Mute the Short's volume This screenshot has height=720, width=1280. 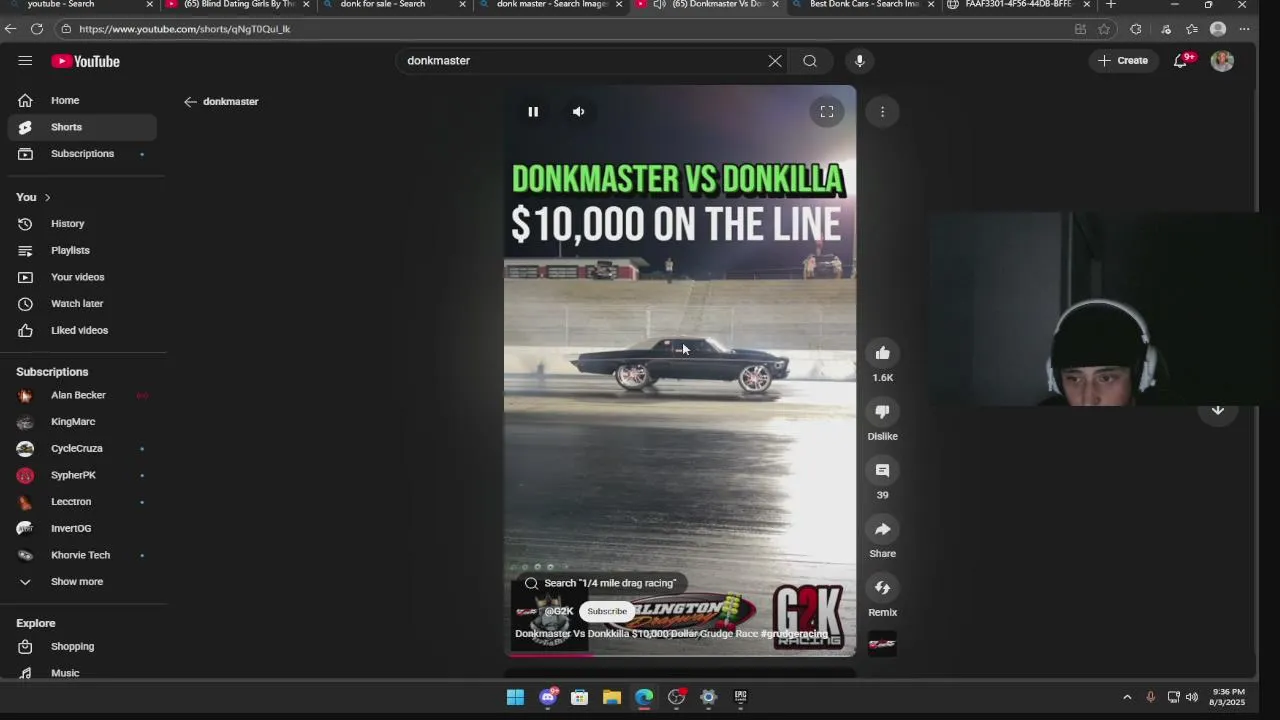[x=578, y=112]
